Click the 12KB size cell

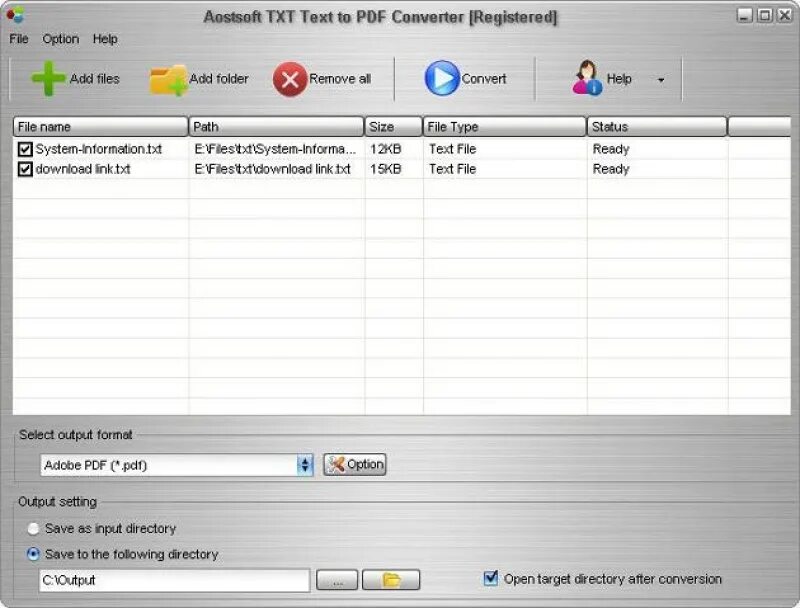386,149
